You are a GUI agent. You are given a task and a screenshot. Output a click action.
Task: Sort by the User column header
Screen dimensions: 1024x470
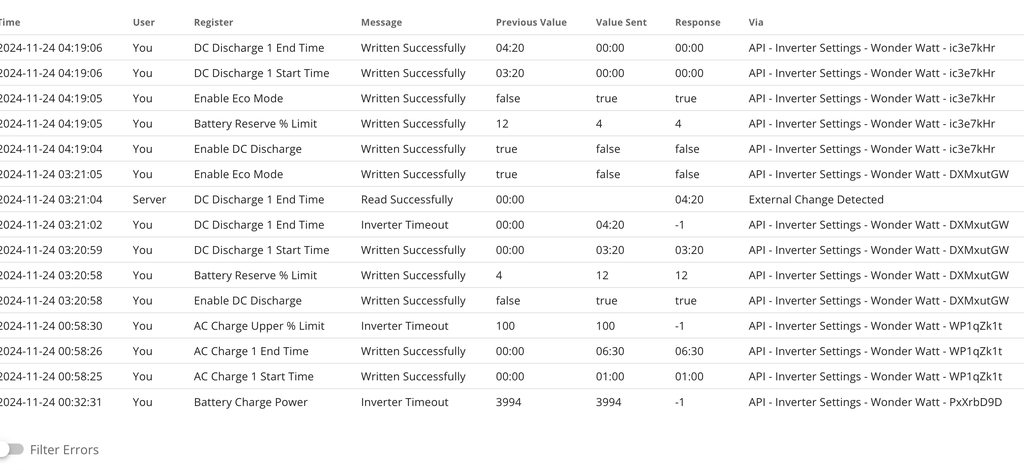144,22
